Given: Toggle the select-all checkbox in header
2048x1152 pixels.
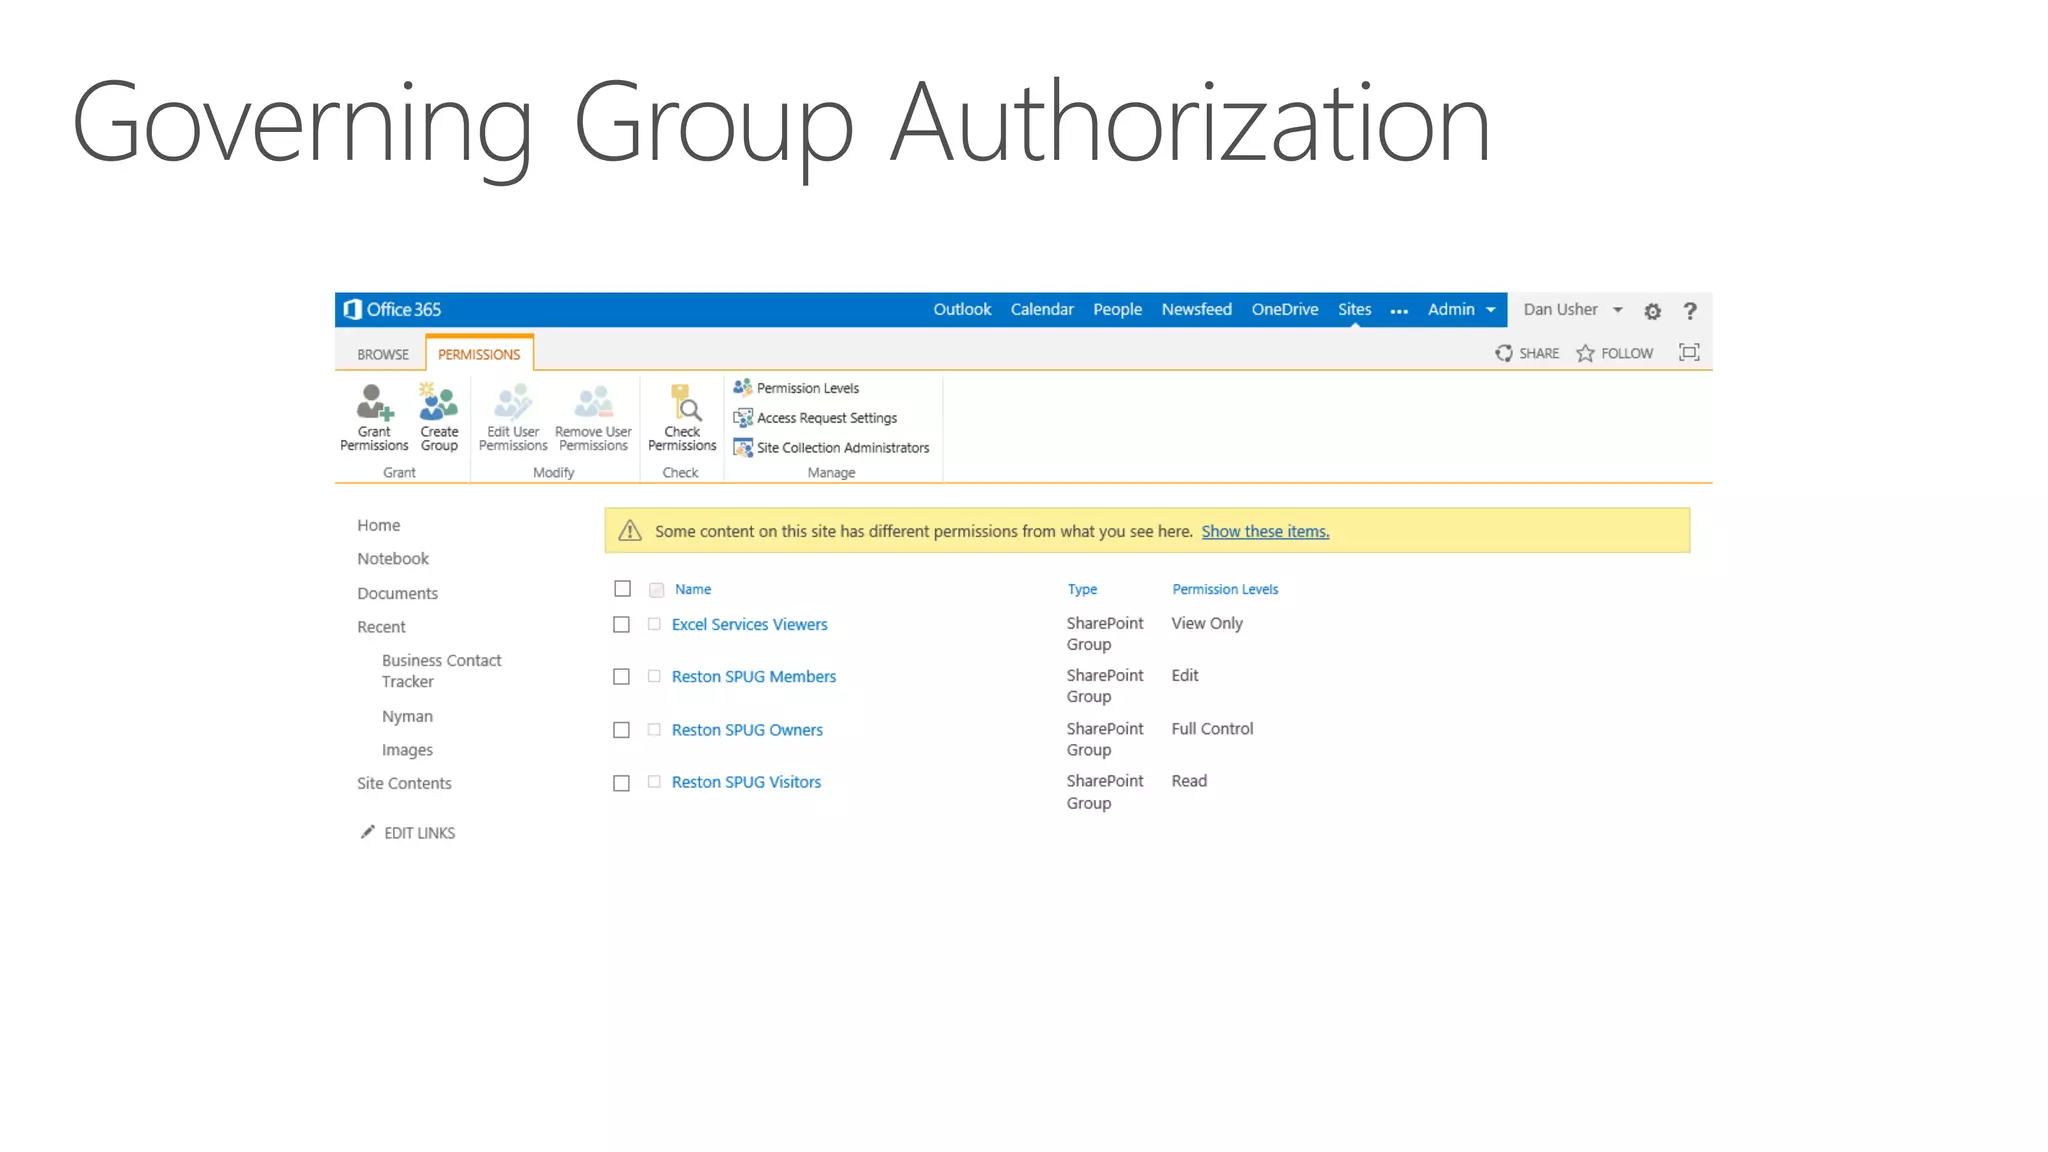Looking at the screenshot, I should [622, 589].
